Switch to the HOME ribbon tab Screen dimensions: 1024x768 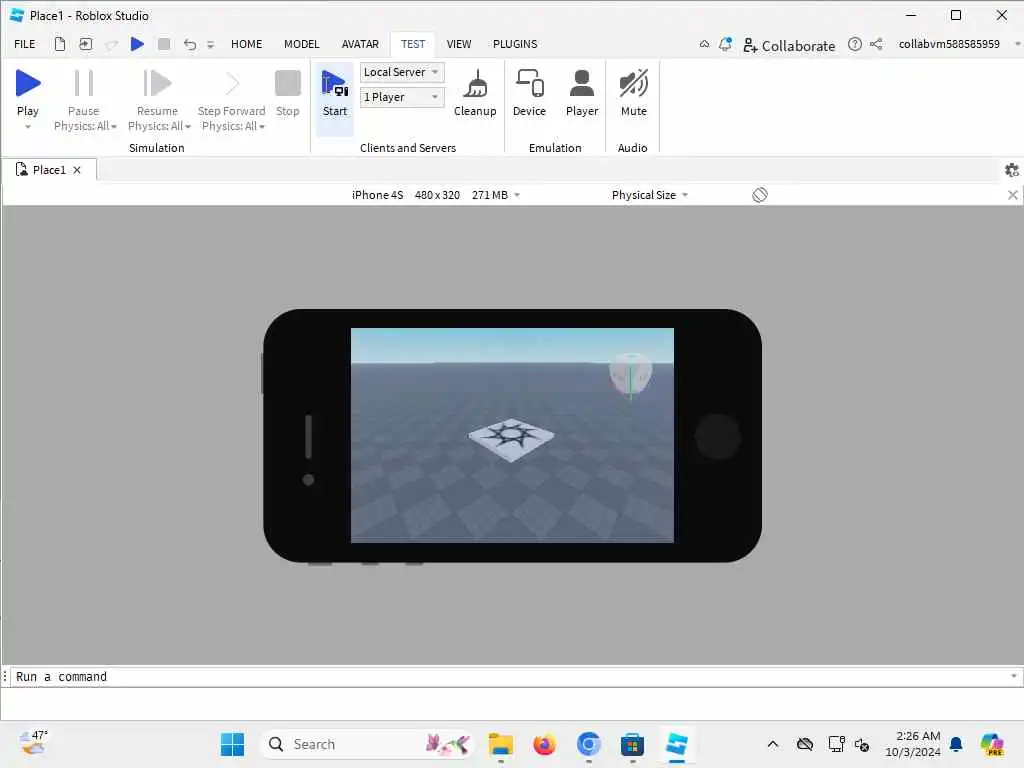click(x=246, y=44)
